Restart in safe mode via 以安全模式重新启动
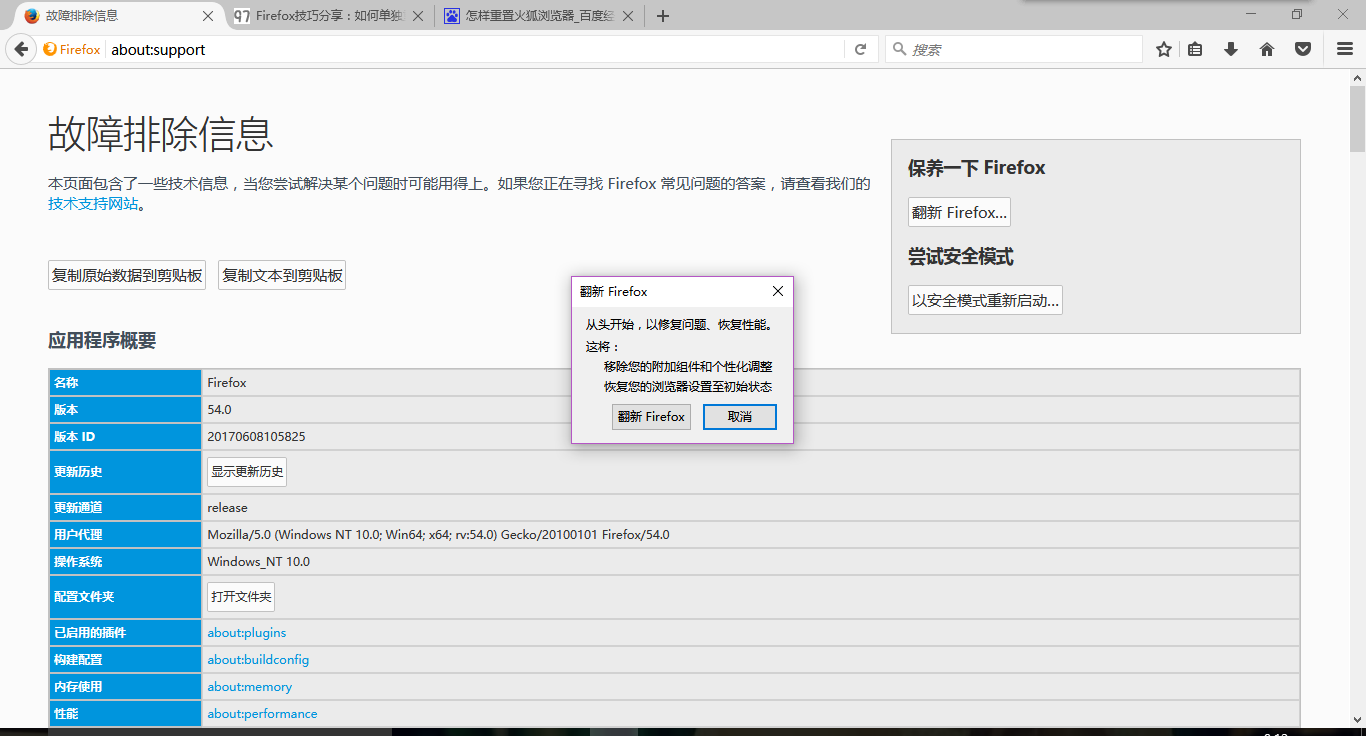Screen dimensions: 1366x736 click(x=984, y=299)
